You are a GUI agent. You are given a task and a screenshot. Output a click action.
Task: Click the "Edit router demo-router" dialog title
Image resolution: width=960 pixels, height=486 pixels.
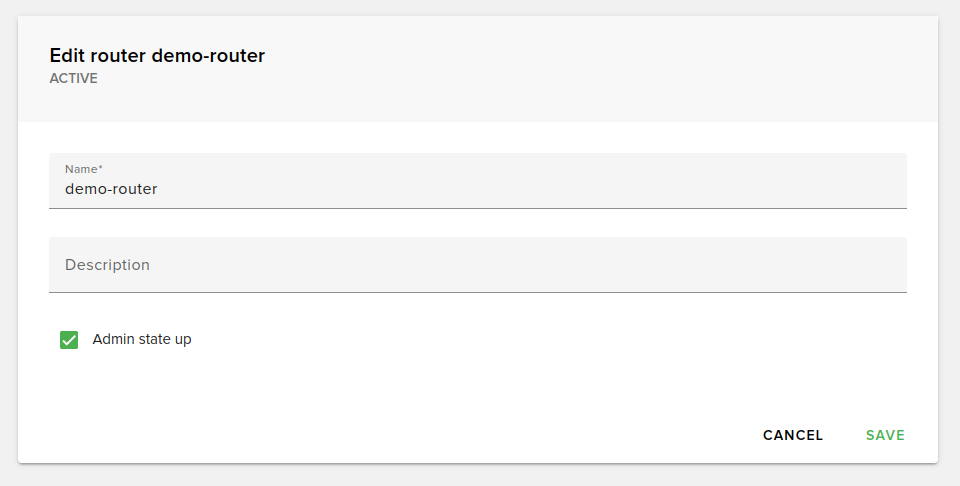pyautogui.click(x=157, y=56)
